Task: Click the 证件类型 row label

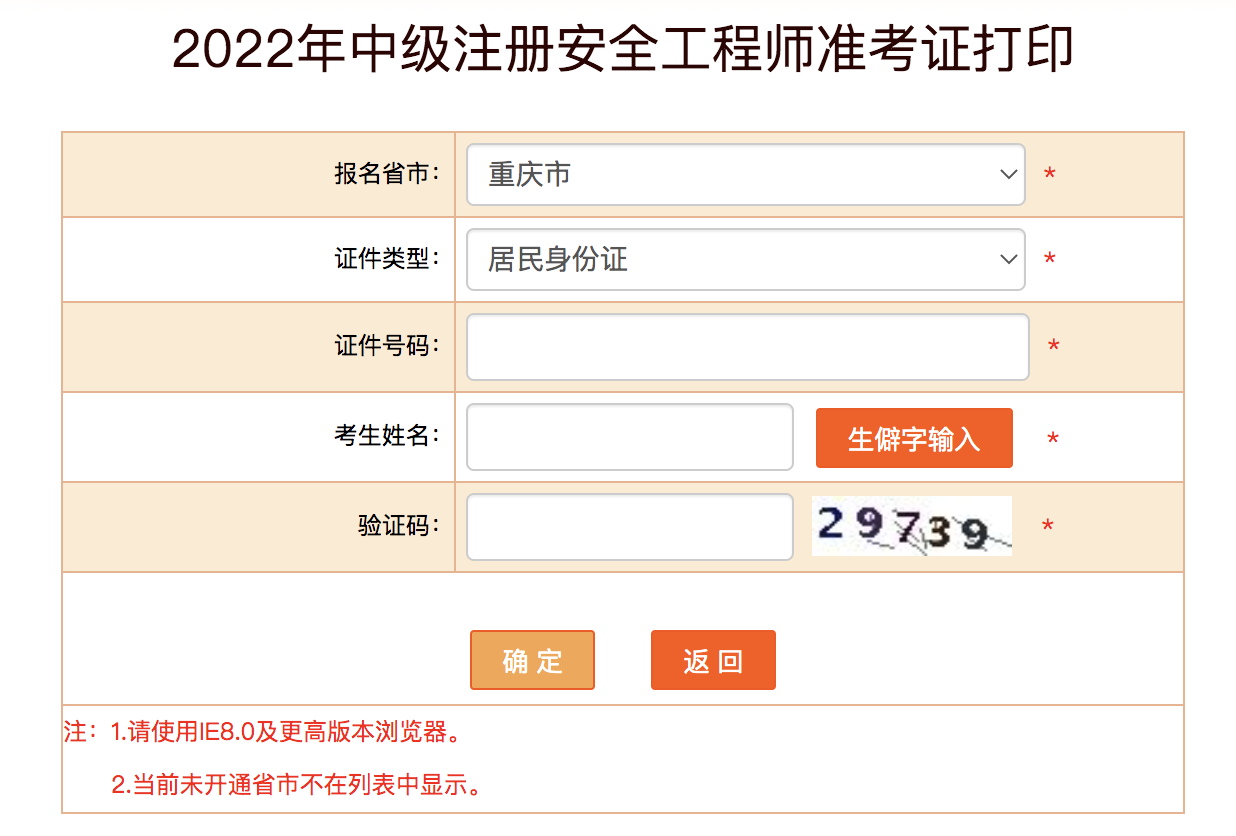Action: (x=386, y=259)
